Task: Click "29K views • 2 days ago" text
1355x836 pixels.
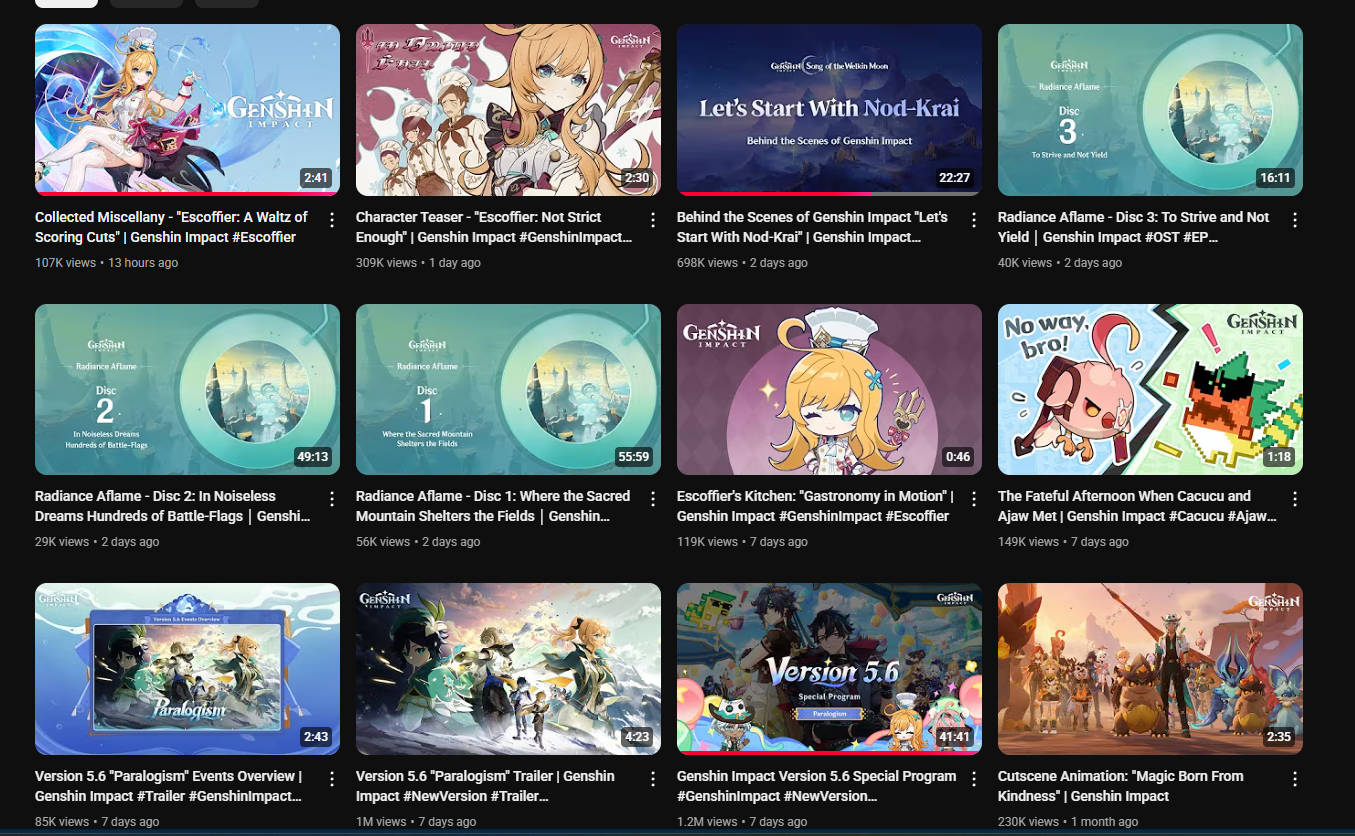Action: tap(97, 542)
